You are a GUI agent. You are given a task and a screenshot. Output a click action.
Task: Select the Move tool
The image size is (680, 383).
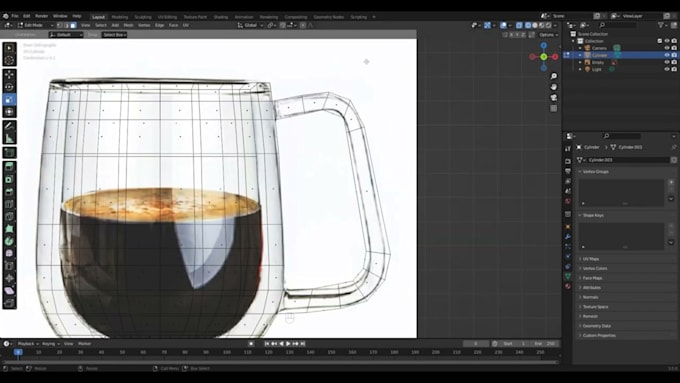point(9,75)
